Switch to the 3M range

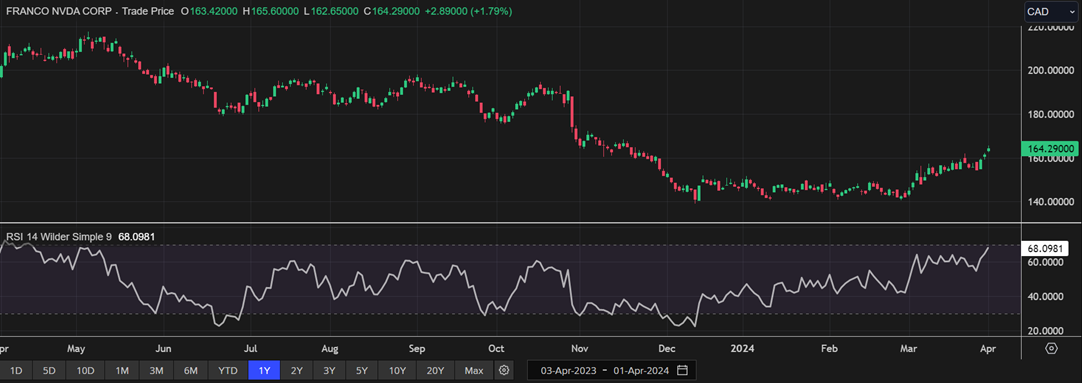(157, 371)
